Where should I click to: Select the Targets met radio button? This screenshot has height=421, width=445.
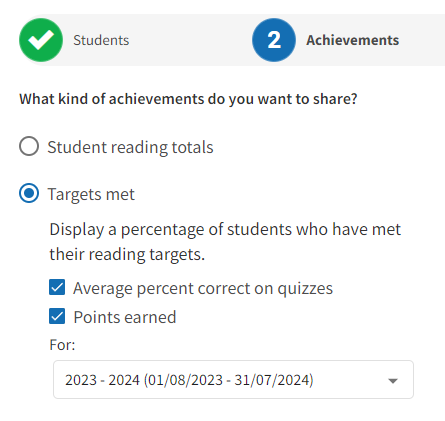29,193
